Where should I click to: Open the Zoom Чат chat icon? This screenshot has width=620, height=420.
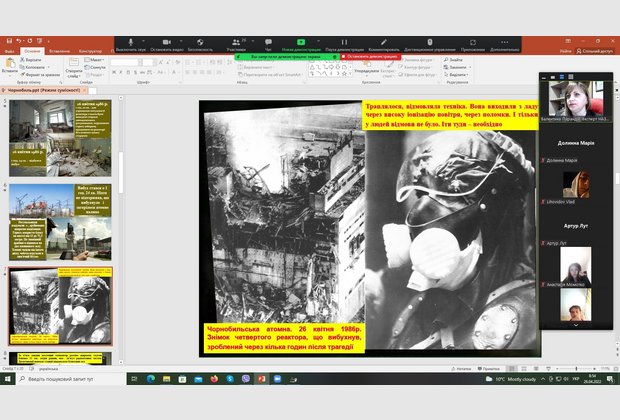pos(268,44)
